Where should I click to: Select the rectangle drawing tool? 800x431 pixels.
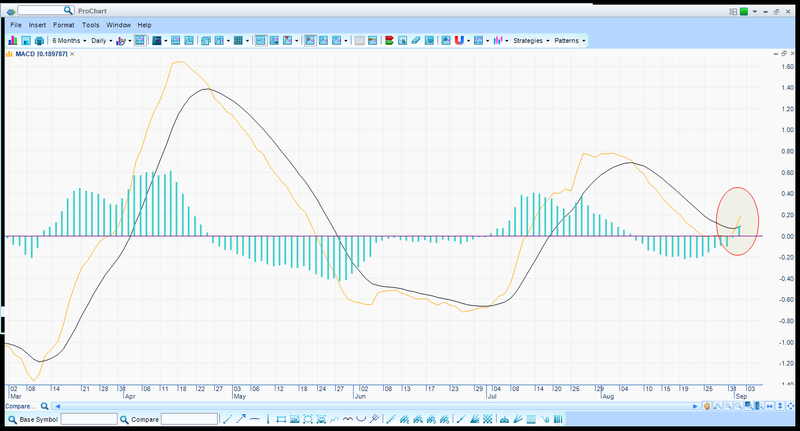[x=281, y=419]
